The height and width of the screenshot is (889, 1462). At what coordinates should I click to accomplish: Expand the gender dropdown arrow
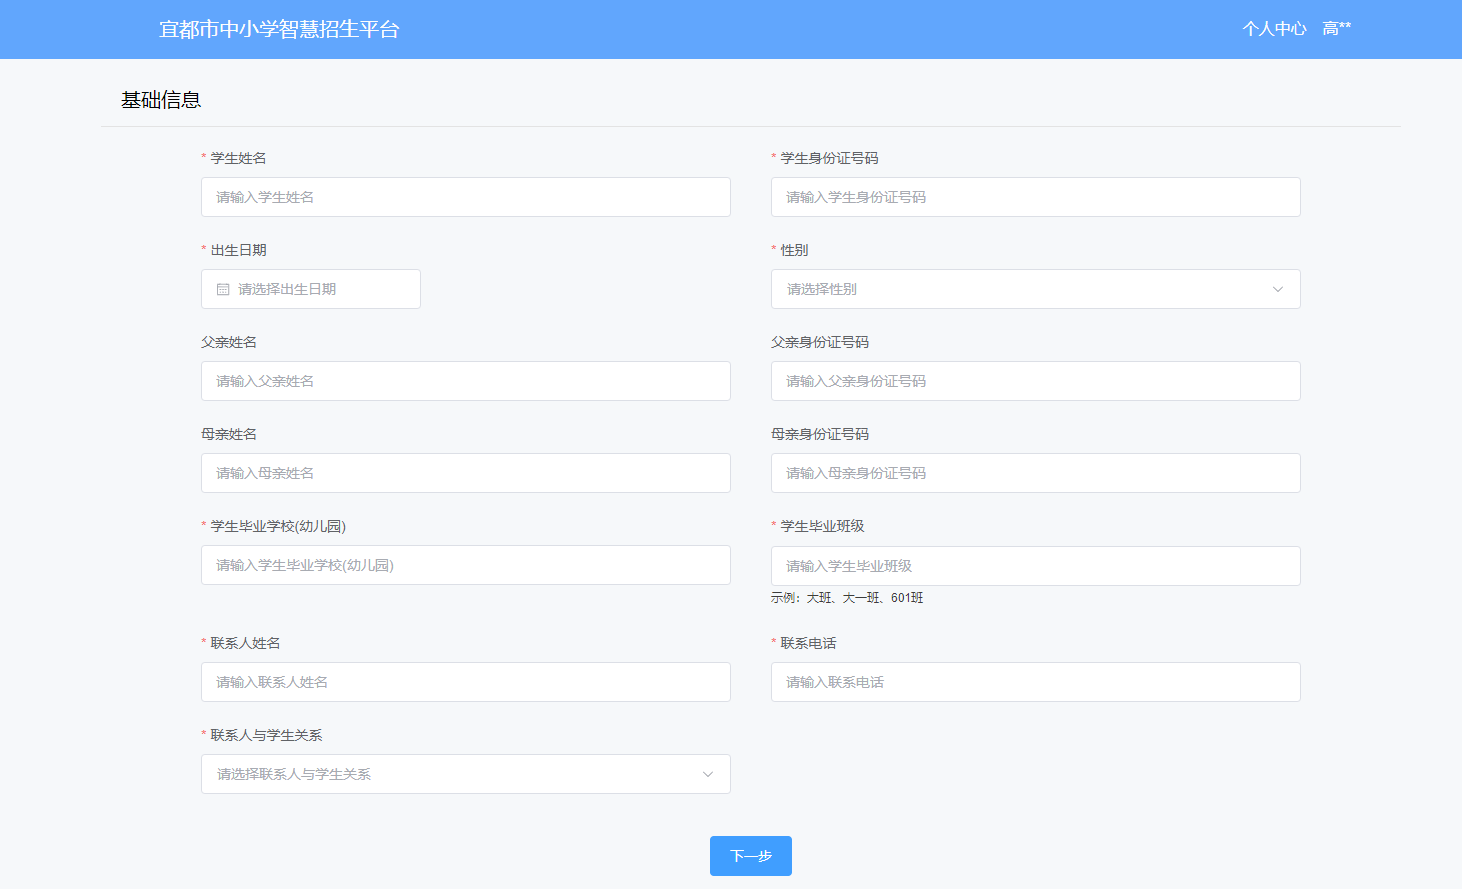(x=1277, y=289)
